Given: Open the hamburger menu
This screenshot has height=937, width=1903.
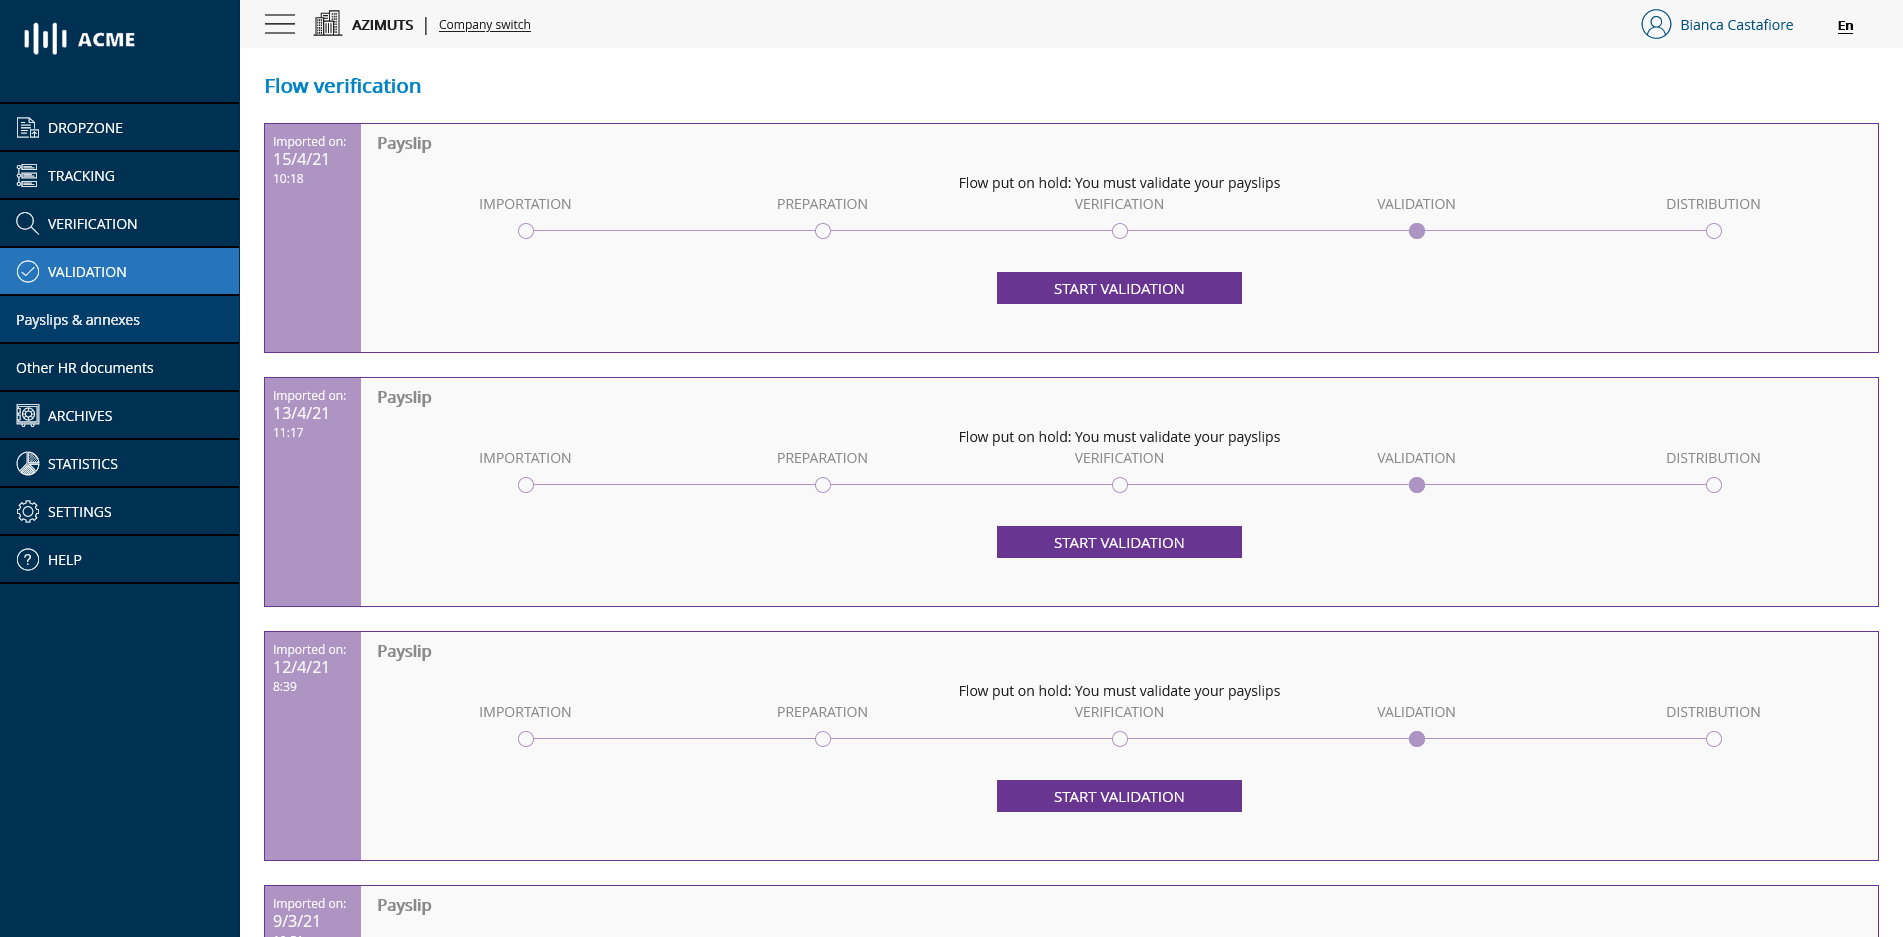Looking at the screenshot, I should [279, 24].
